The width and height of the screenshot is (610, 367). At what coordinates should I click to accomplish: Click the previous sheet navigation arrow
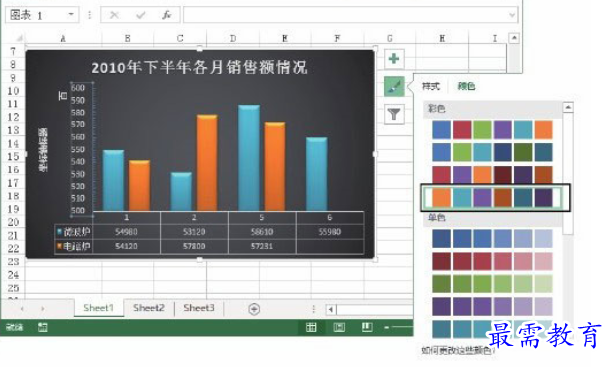(x=22, y=309)
